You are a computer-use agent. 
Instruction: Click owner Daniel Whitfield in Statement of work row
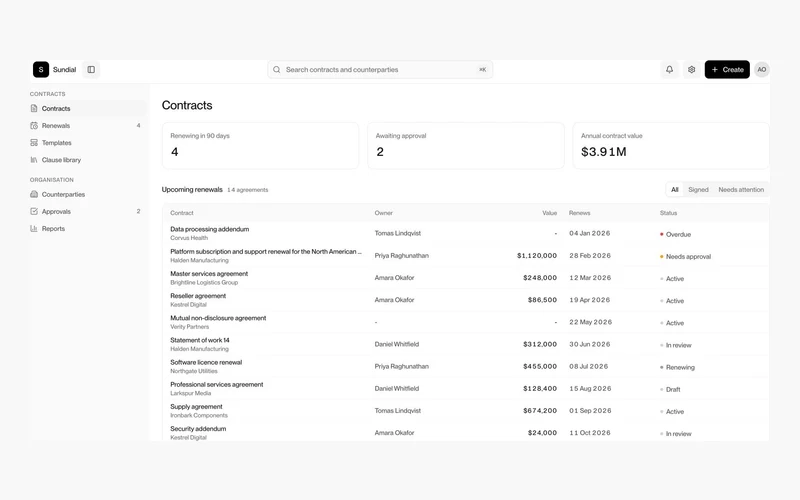397,344
